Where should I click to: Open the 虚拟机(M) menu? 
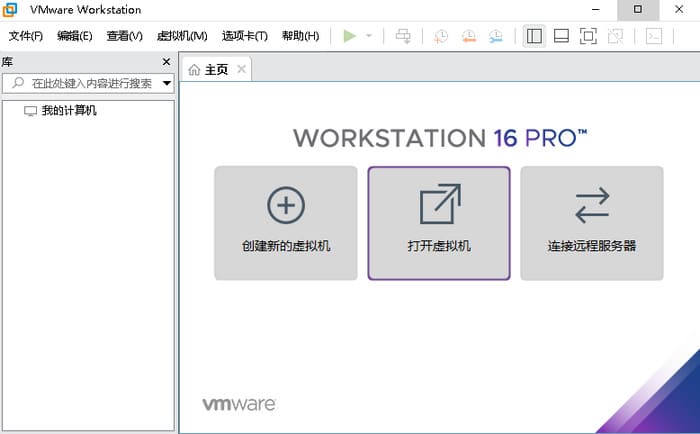tap(182, 36)
